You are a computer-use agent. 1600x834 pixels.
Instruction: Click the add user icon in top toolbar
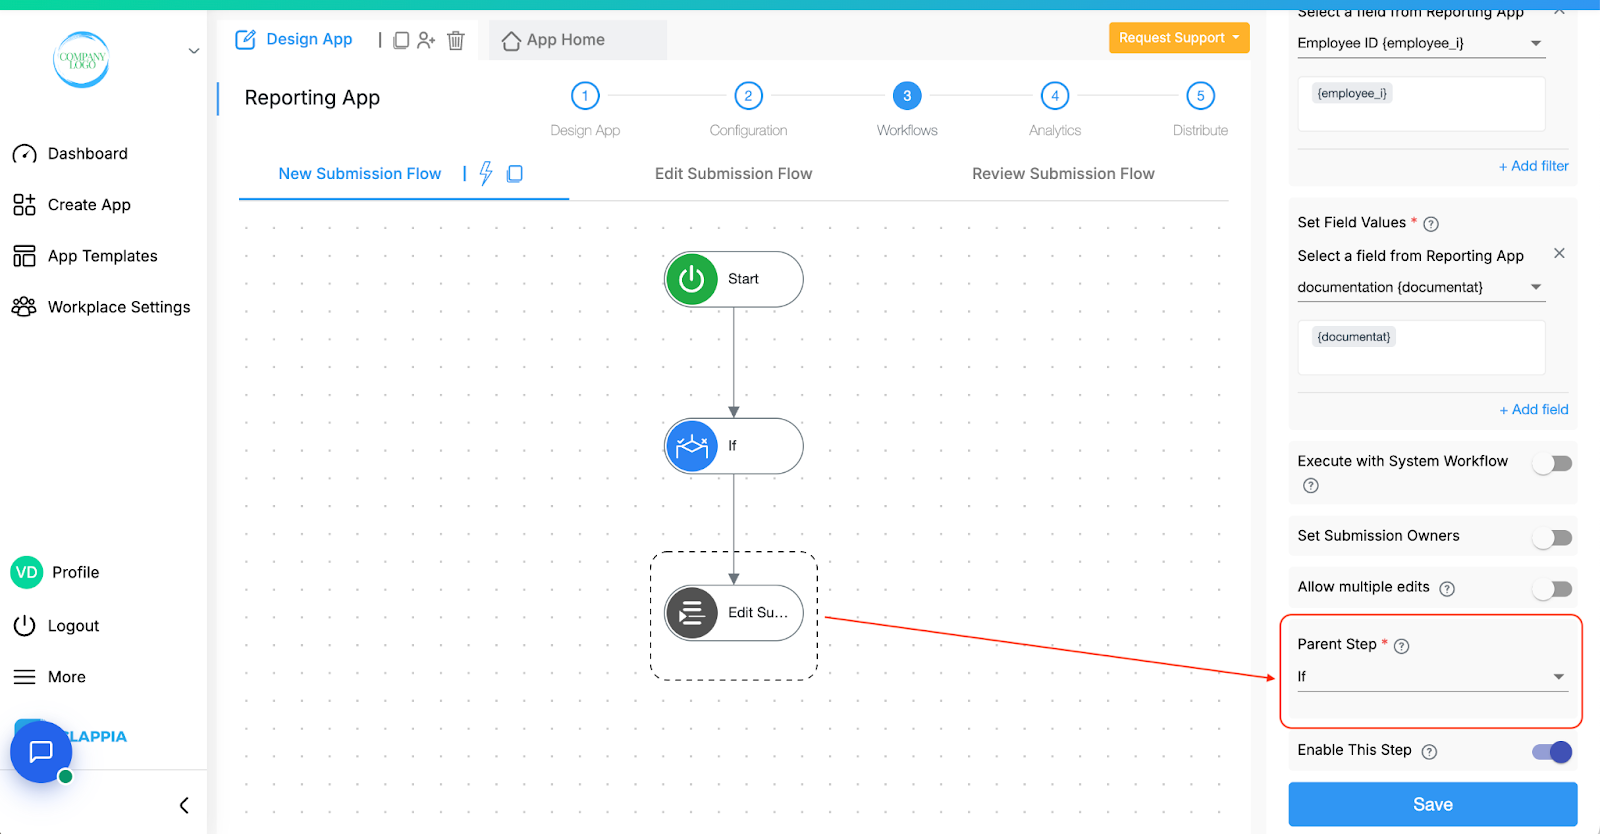(x=427, y=40)
